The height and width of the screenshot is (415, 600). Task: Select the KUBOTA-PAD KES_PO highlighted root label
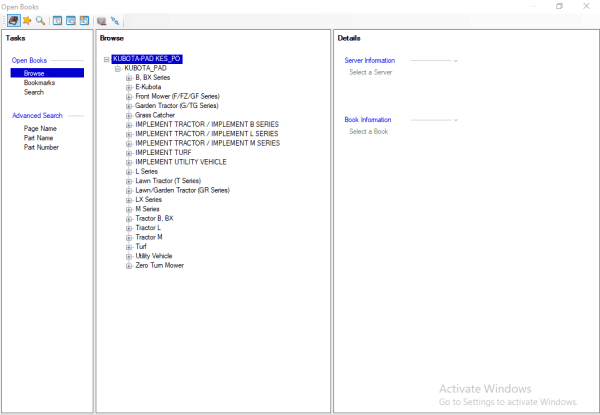click(x=147, y=59)
